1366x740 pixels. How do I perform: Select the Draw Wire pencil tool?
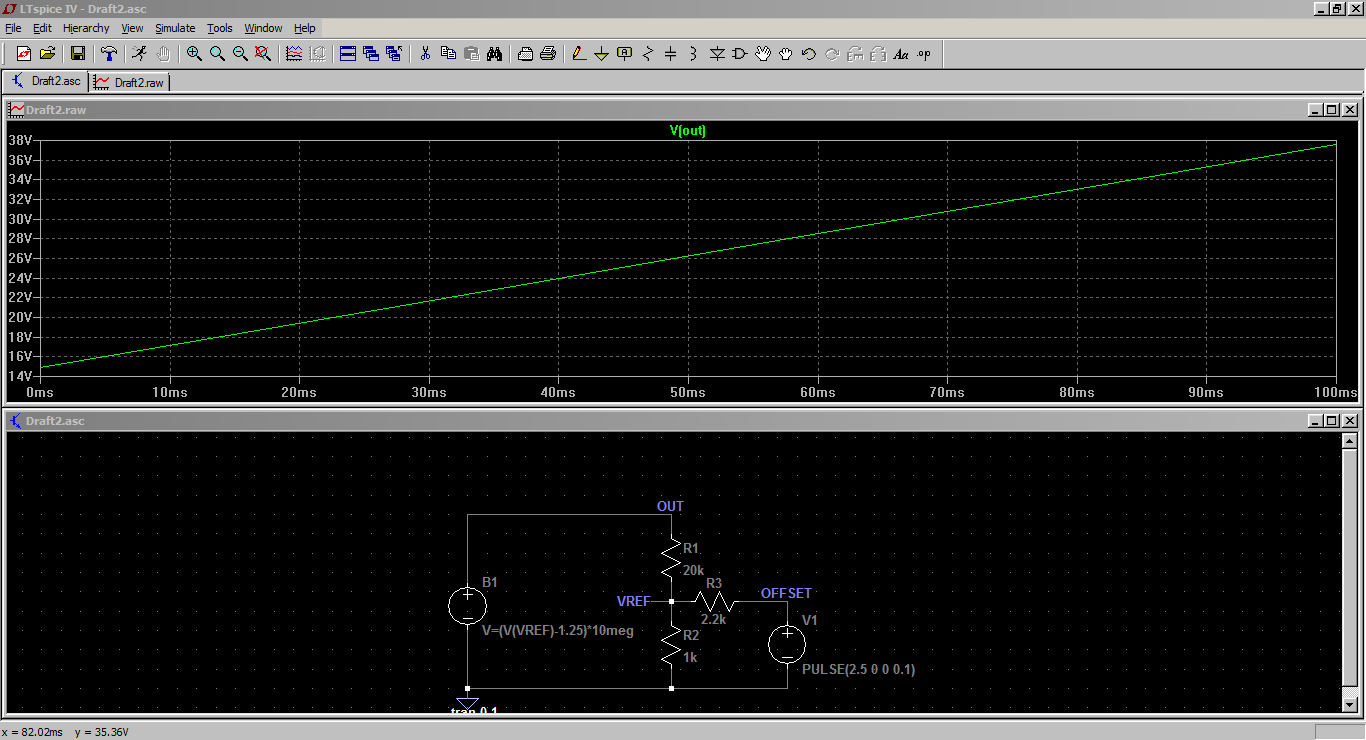(x=578, y=54)
